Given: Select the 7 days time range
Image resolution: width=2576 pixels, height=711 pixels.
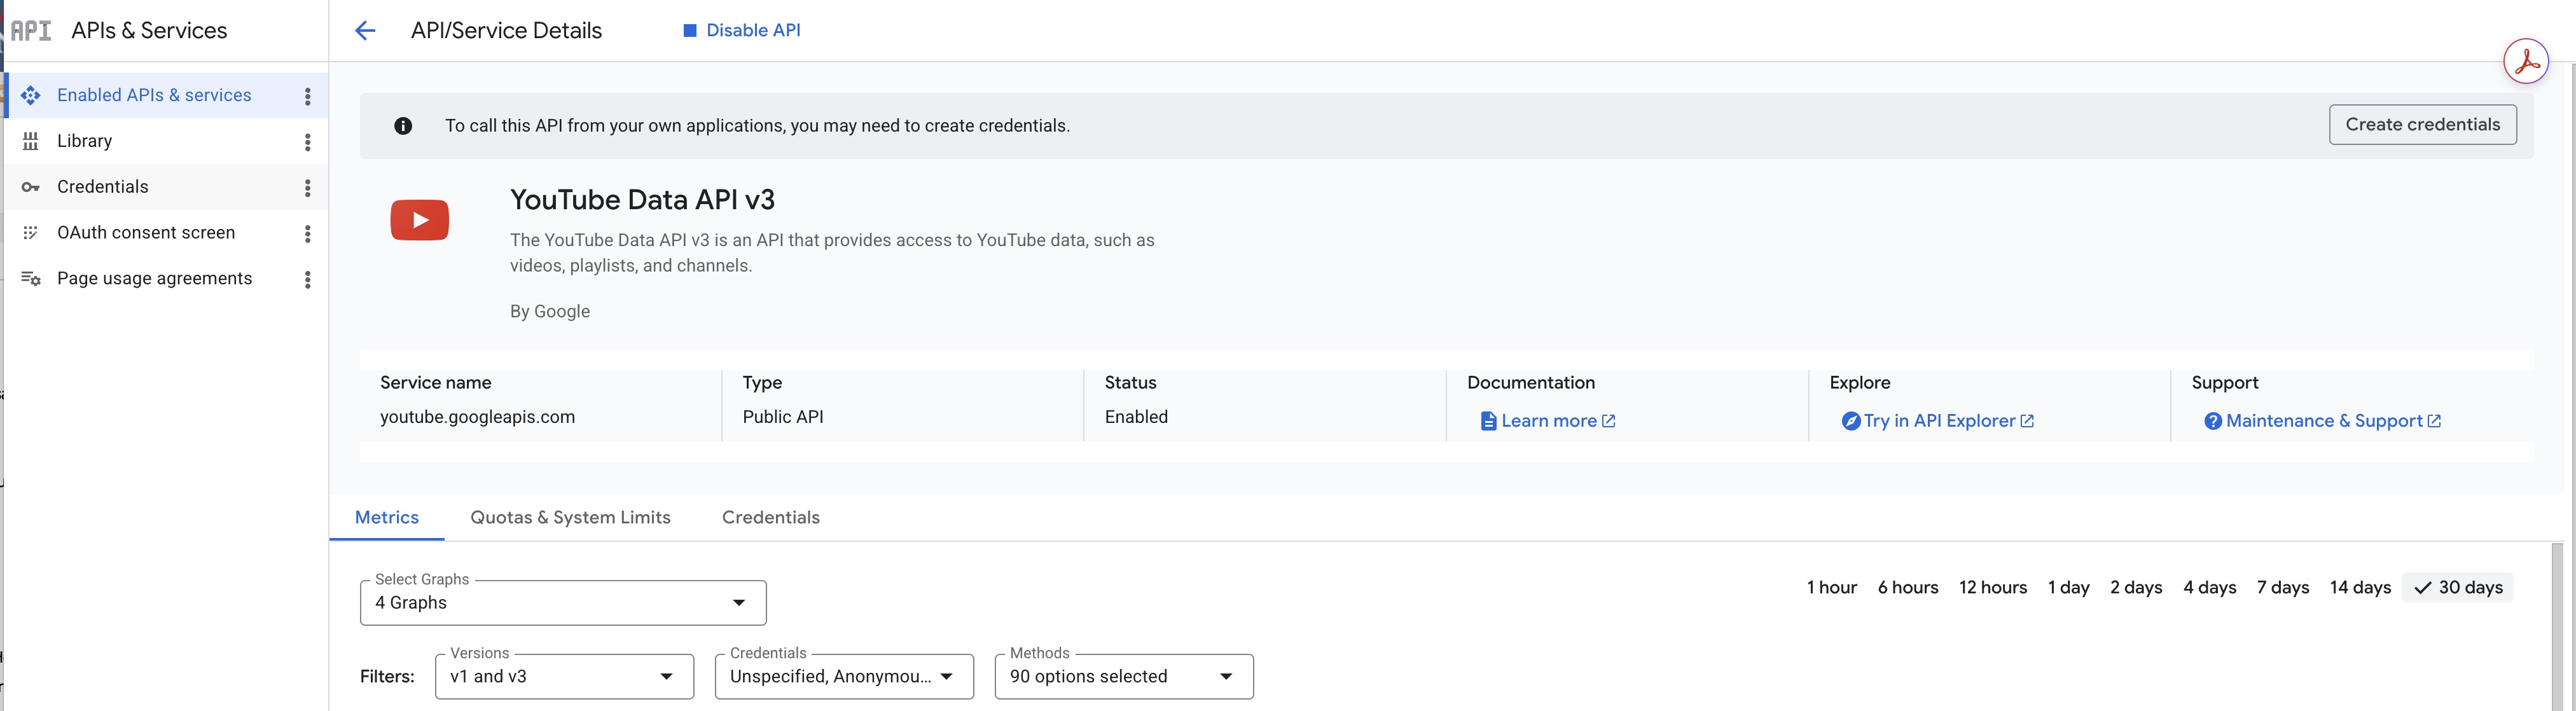Looking at the screenshot, I should pos(2282,588).
